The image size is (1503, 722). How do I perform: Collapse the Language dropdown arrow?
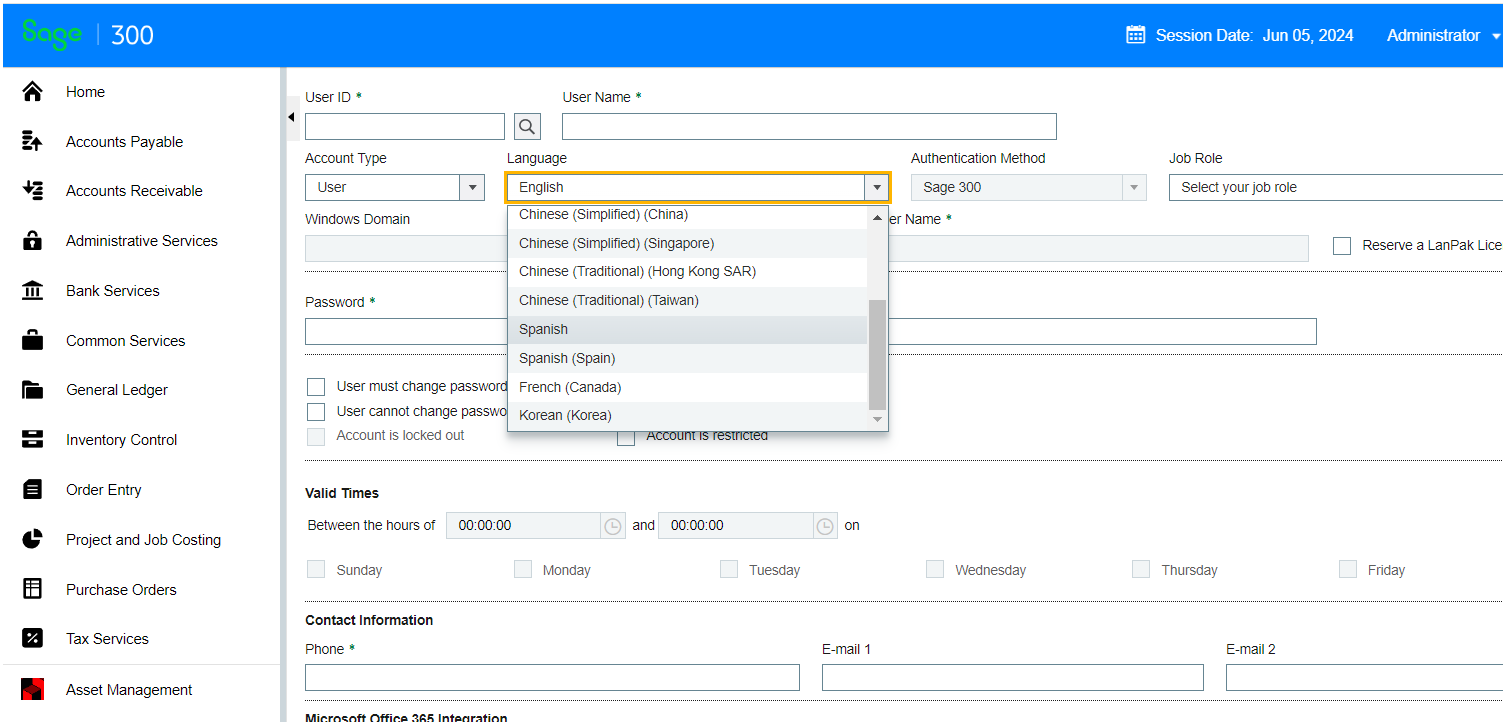tap(877, 187)
